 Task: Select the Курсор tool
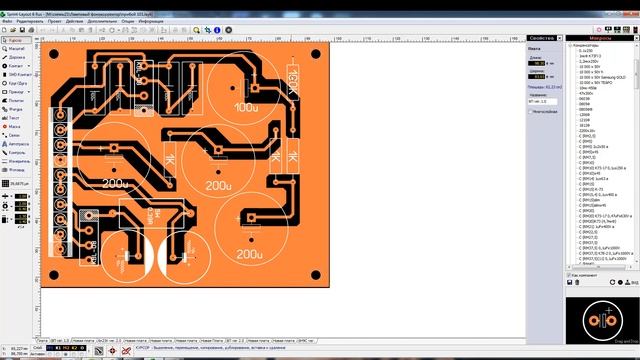(x=16, y=40)
